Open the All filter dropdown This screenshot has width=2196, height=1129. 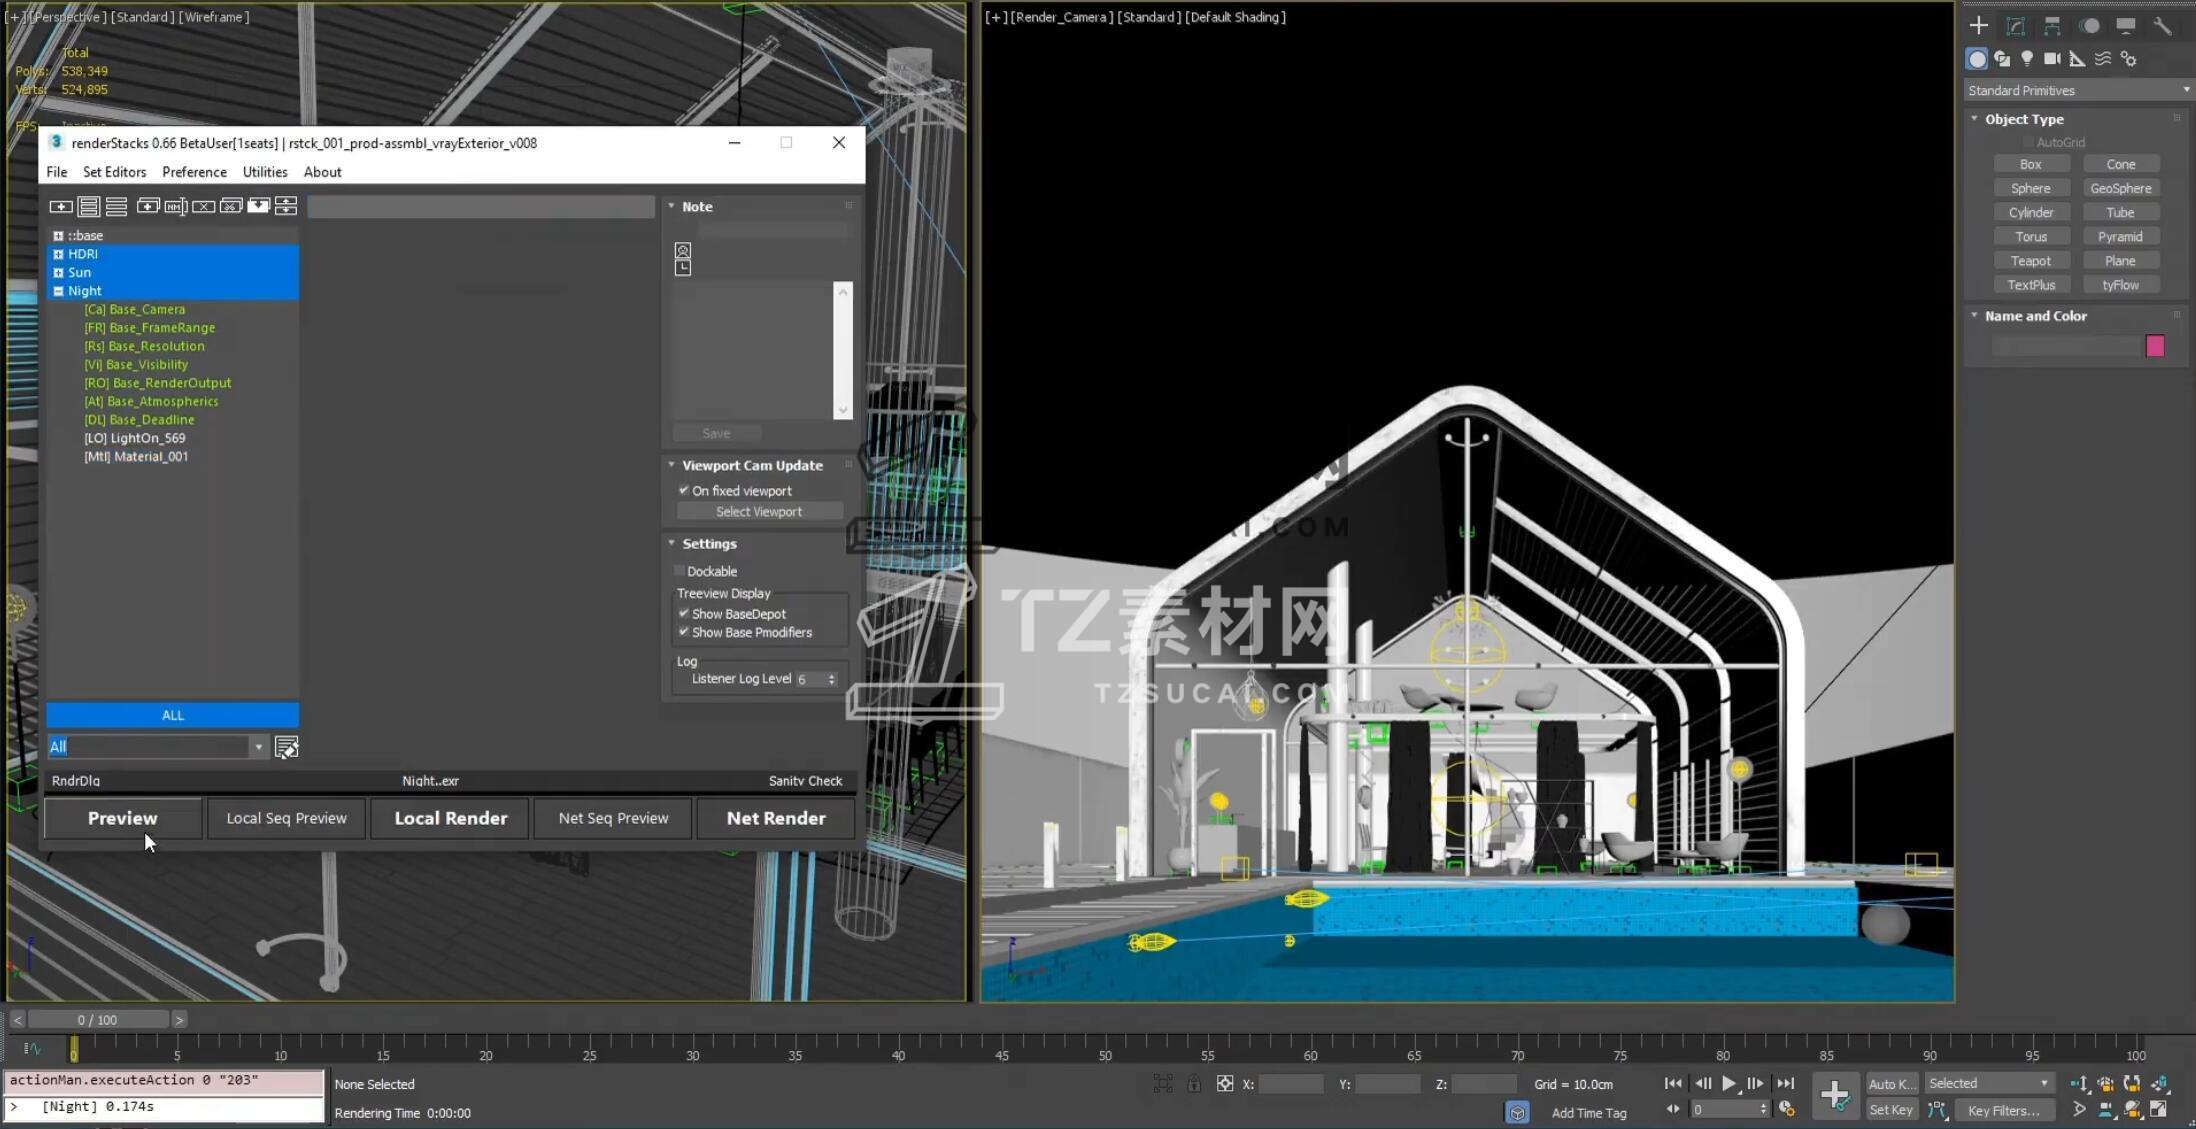coord(258,747)
